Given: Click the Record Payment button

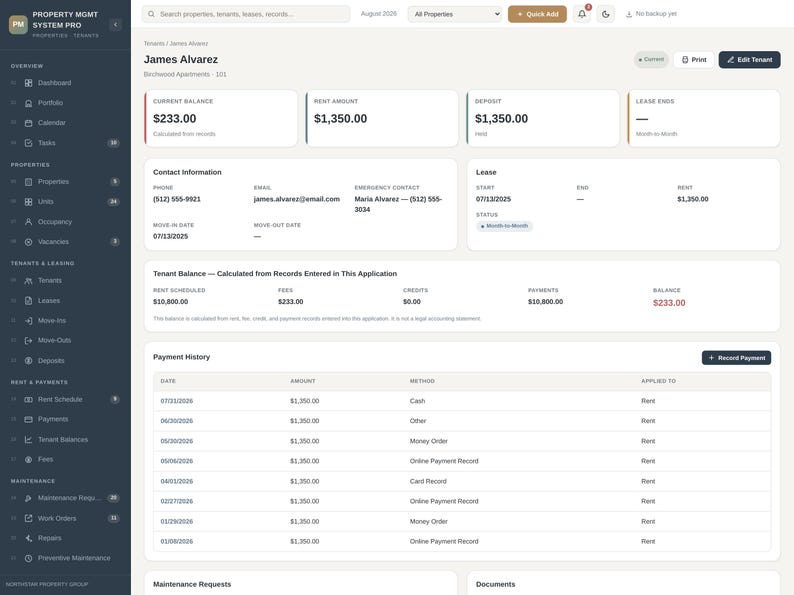Looking at the screenshot, I should pyautogui.click(x=736, y=358).
